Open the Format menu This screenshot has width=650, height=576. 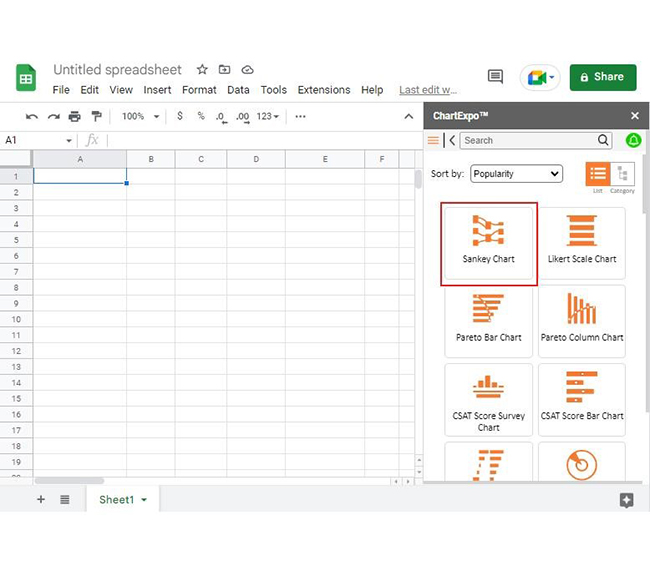(199, 90)
